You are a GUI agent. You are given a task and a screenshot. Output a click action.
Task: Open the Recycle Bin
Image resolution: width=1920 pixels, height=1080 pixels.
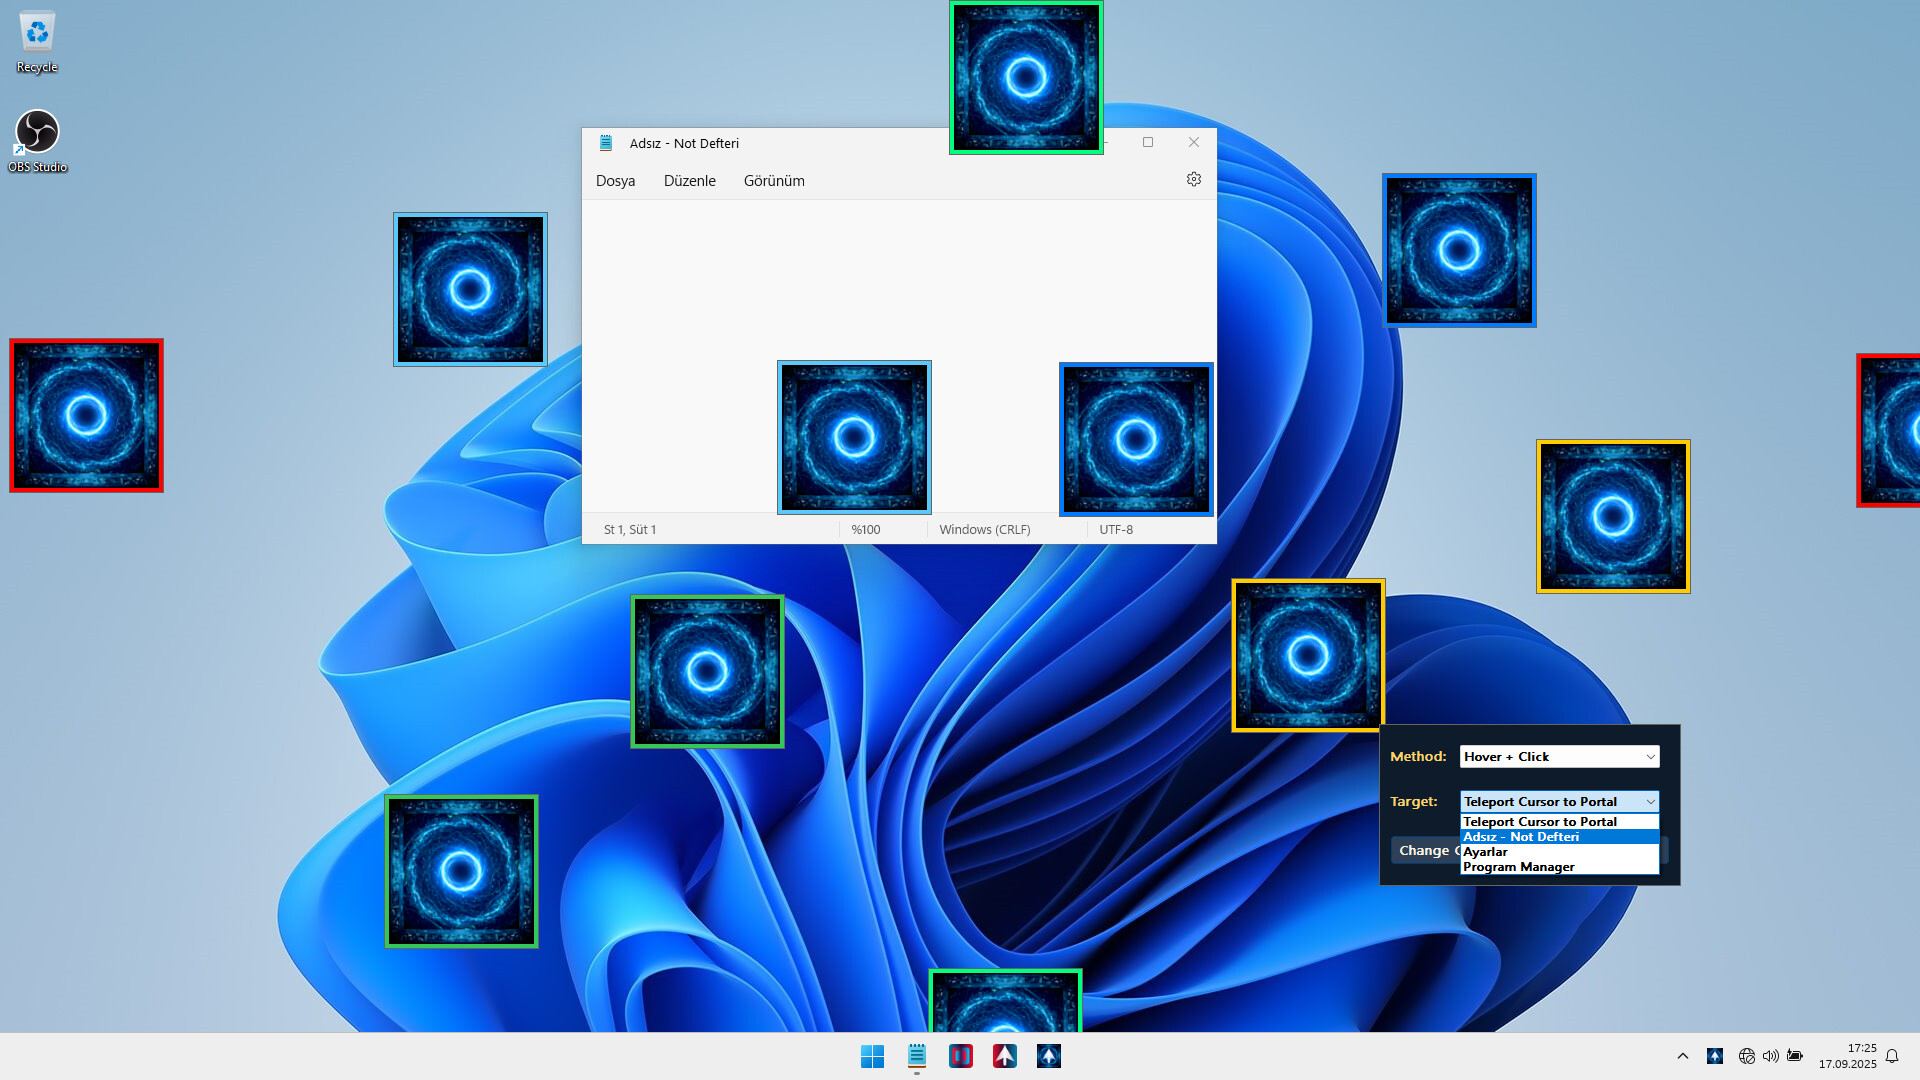tap(37, 33)
